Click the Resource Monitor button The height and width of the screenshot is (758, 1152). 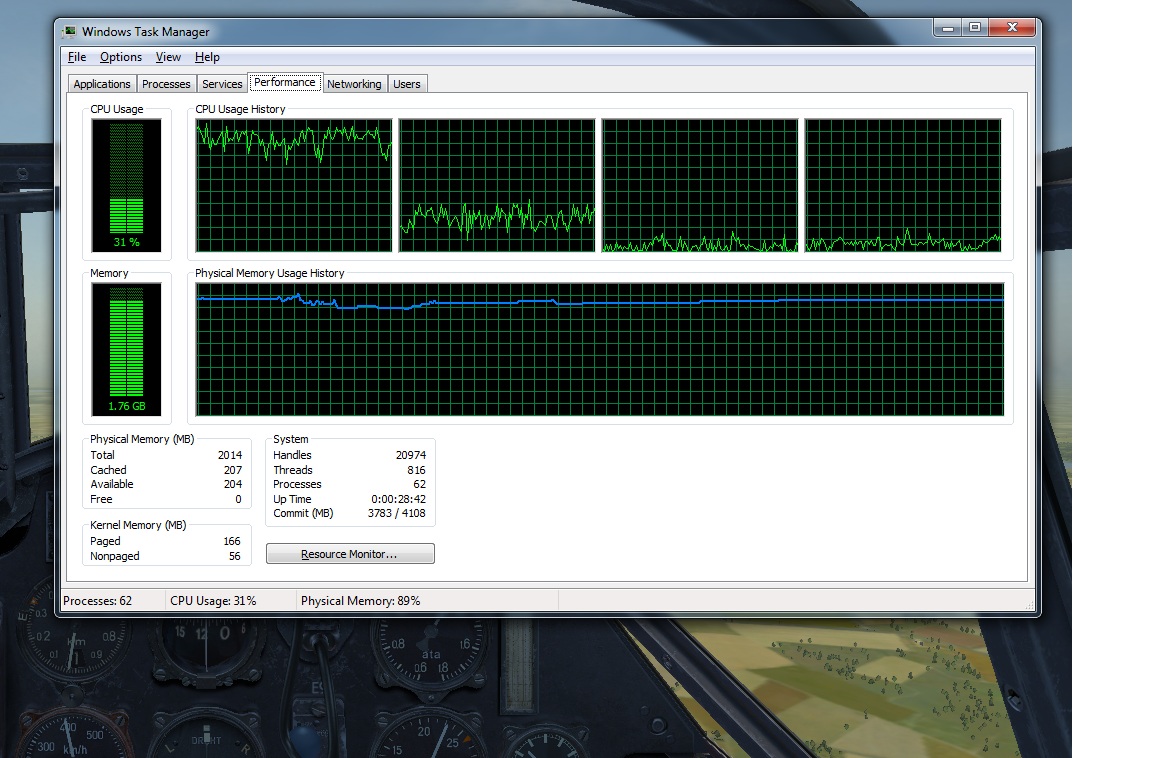350,554
